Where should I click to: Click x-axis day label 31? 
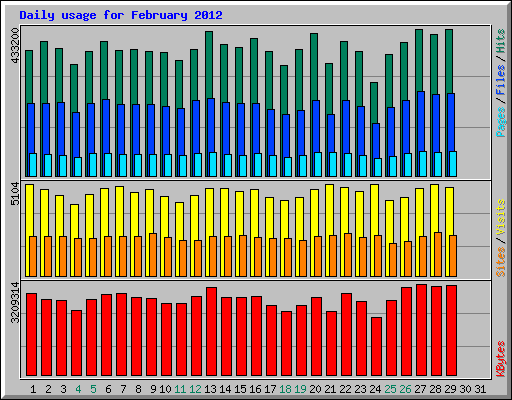point(480,389)
